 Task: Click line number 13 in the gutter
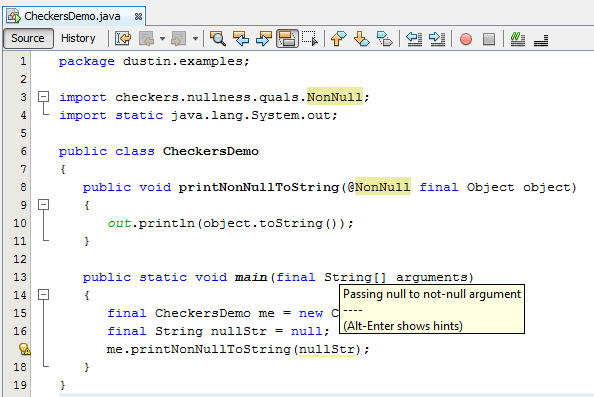pyautogui.click(x=20, y=277)
